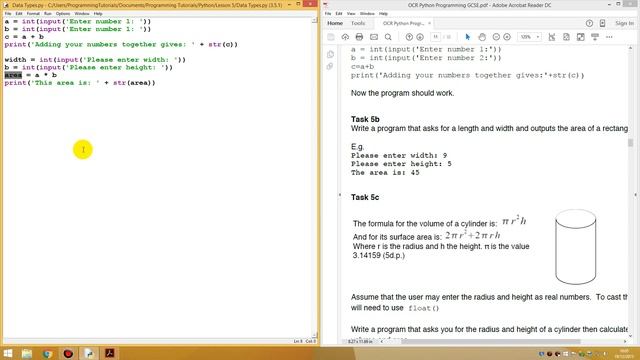
Task: Click the Sign In link in Acrobat
Action: click(x=624, y=24)
